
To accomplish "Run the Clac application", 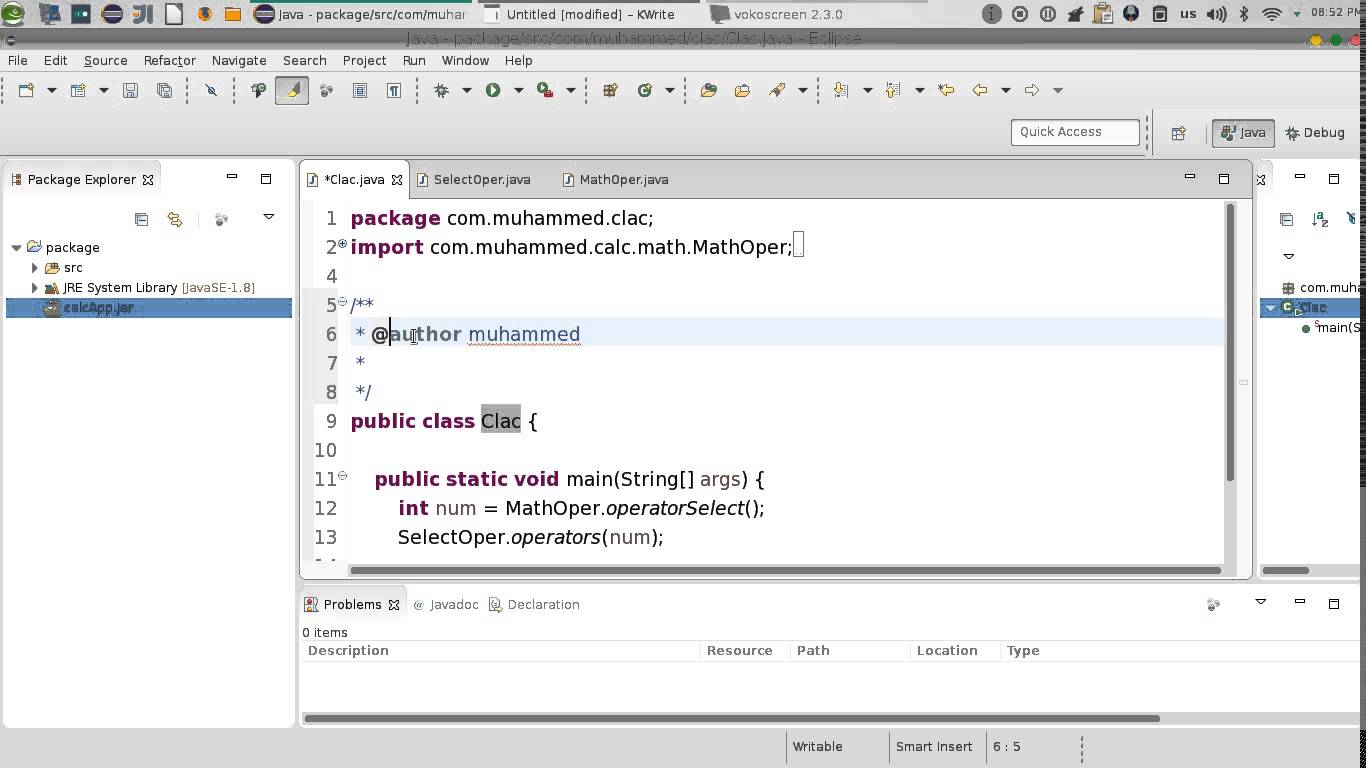I will [491, 90].
